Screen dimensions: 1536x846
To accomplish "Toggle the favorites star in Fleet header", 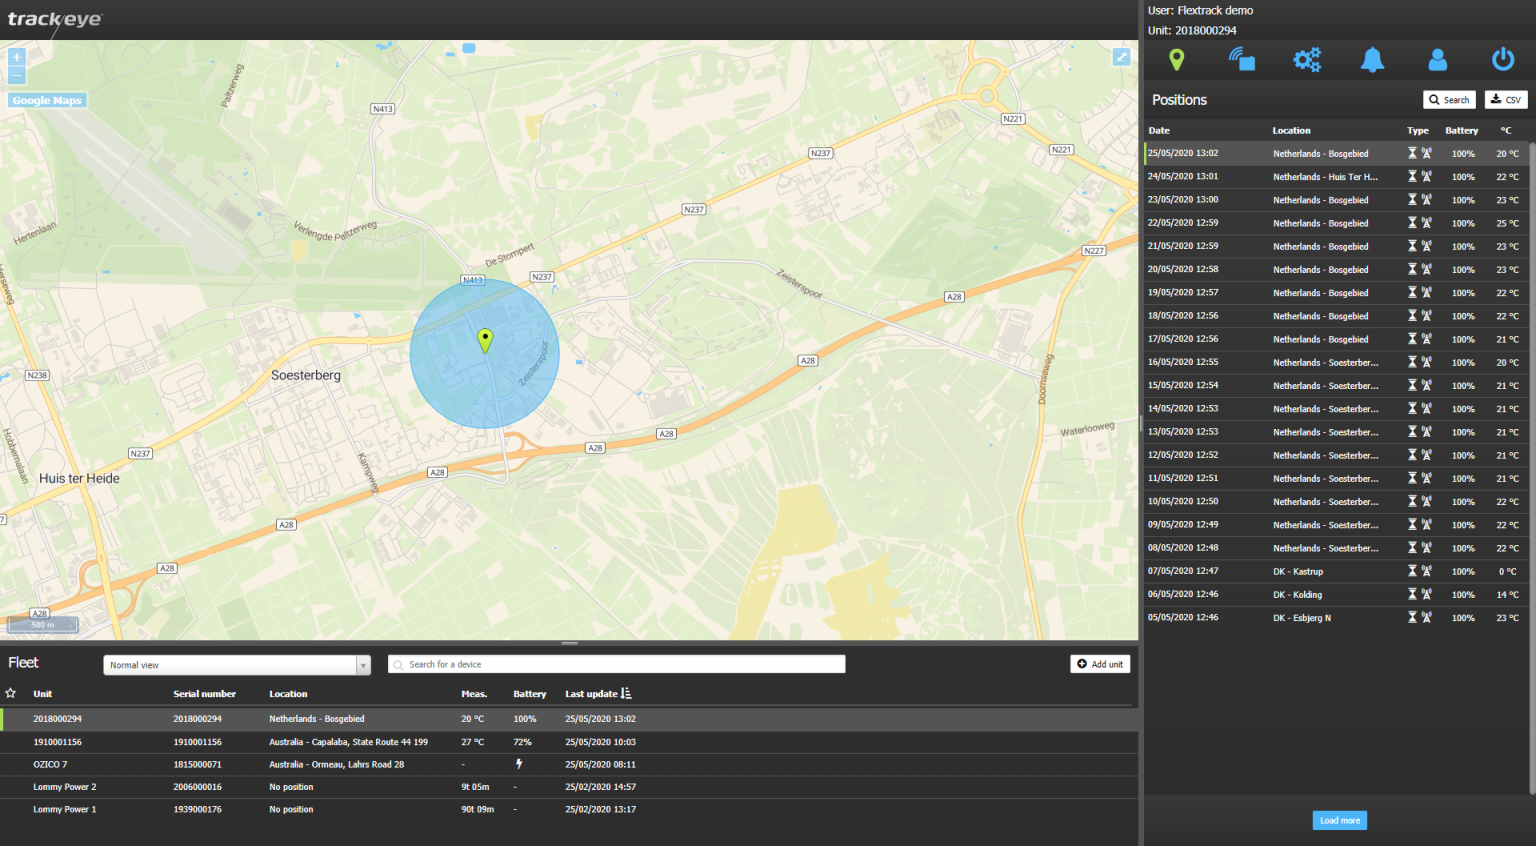I will tap(10, 693).
